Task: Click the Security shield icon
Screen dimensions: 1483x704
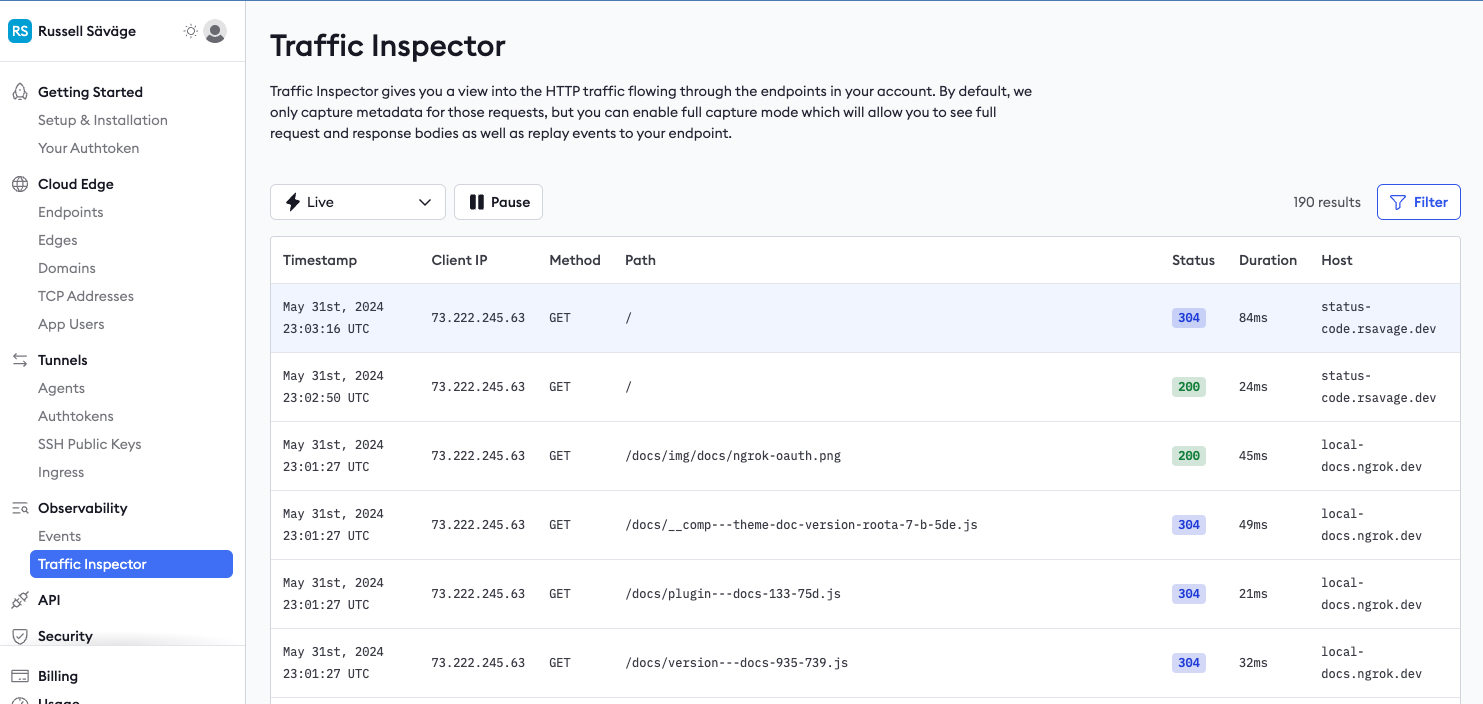Action: [19, 636]
